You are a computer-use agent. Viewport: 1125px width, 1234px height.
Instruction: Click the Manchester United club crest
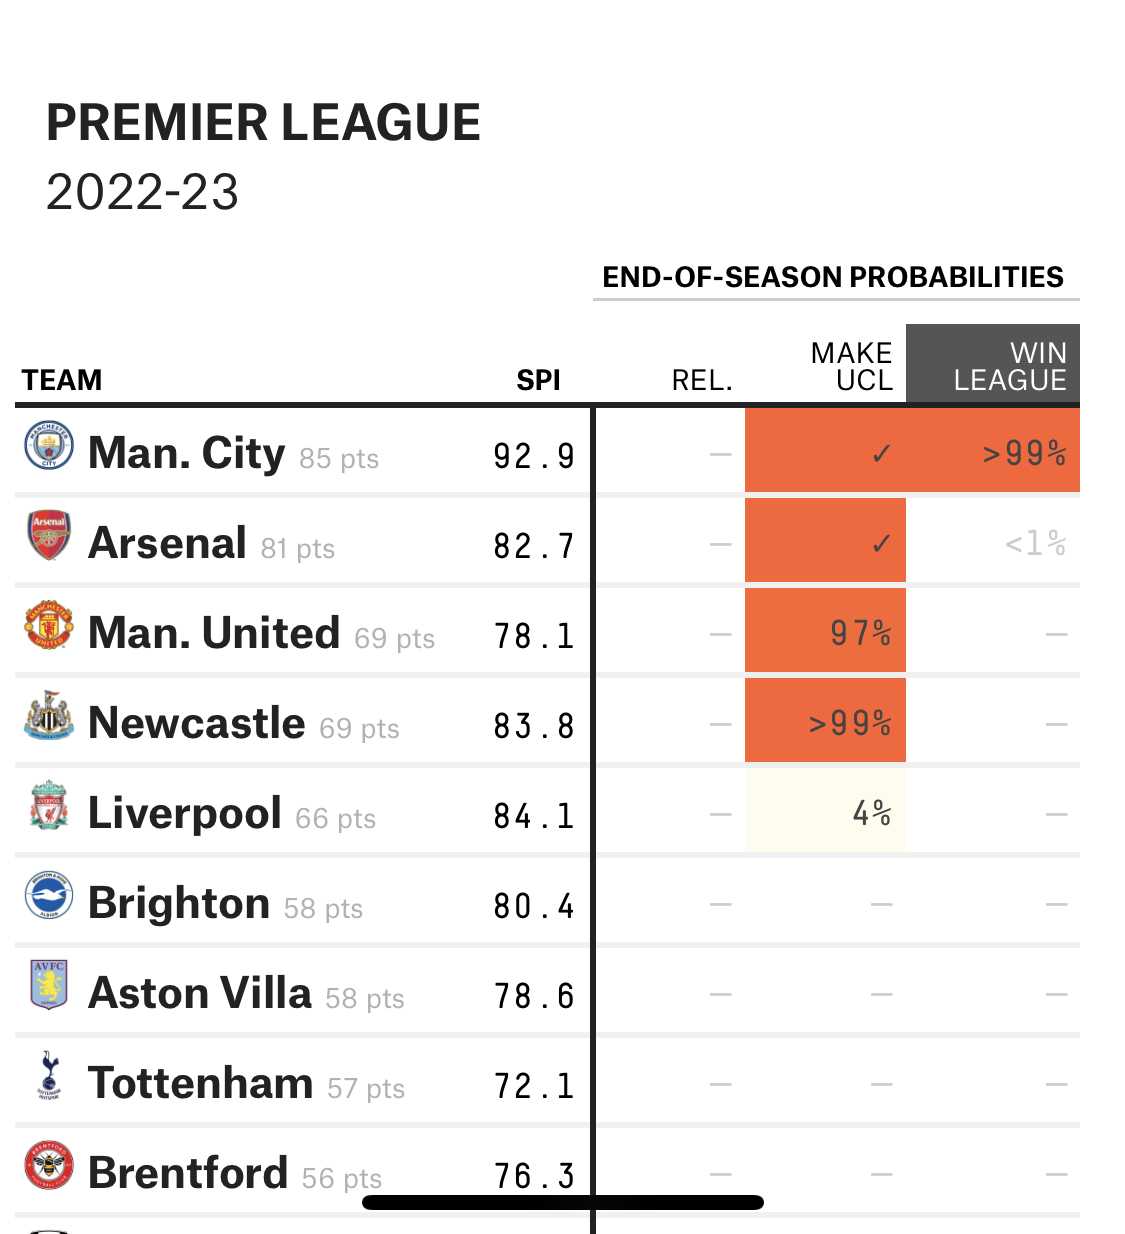(x=49, y=625)
